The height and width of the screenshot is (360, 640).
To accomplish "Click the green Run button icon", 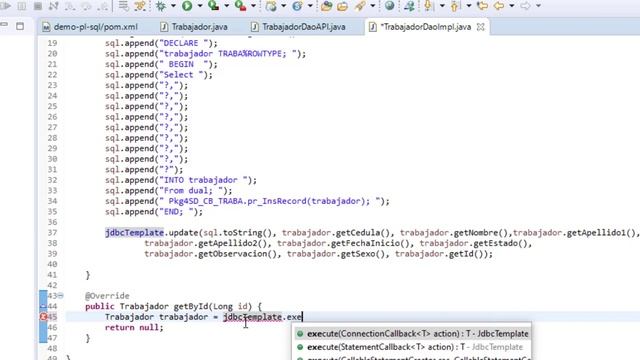I will coord(187,6).
